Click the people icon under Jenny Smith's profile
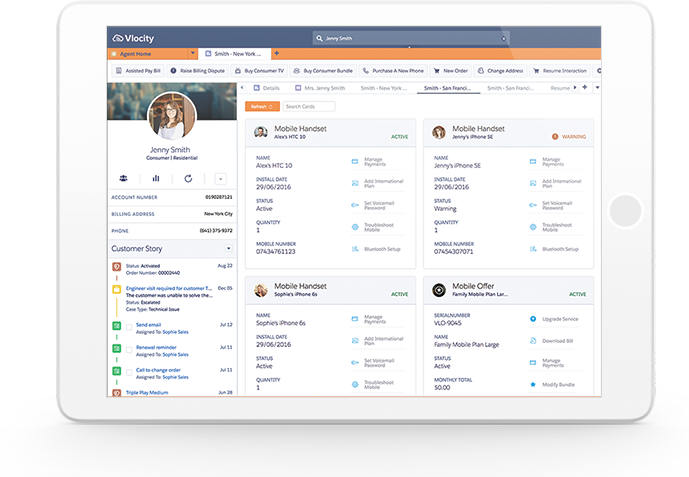Screen dimensions: 689x477 tap(123, 179)
